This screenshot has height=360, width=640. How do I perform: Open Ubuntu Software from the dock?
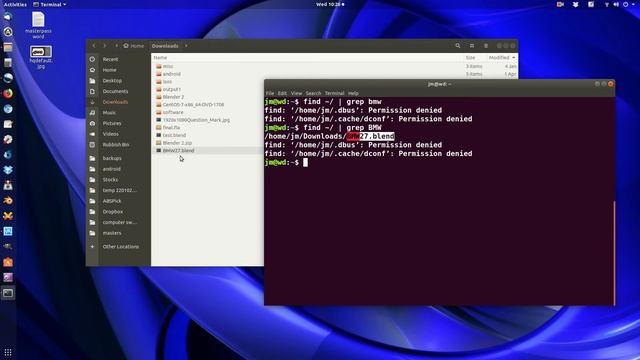[8, 262]
